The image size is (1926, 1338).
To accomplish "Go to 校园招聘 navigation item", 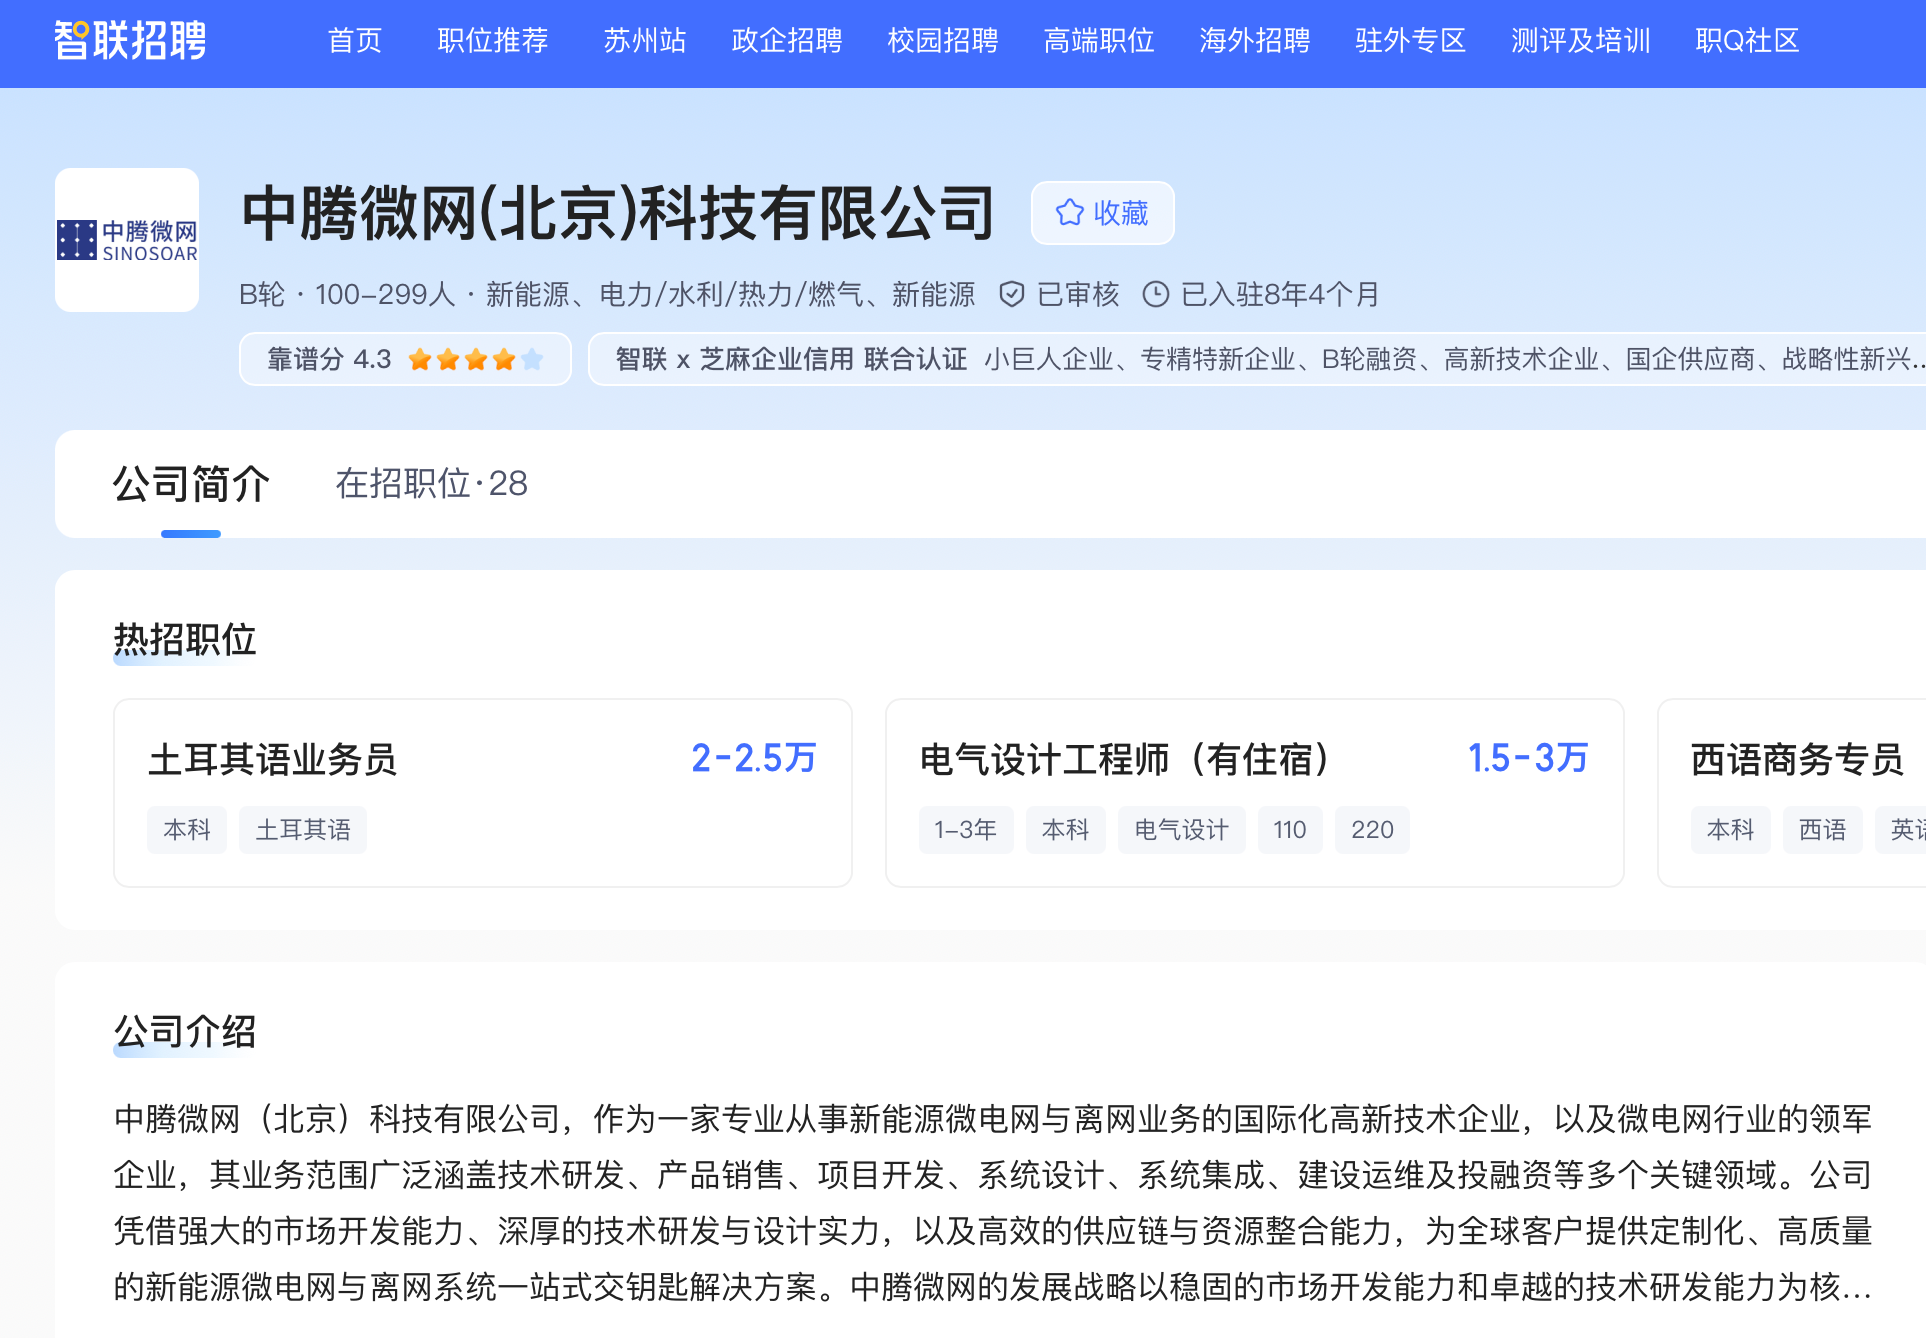I will point(942,41).
